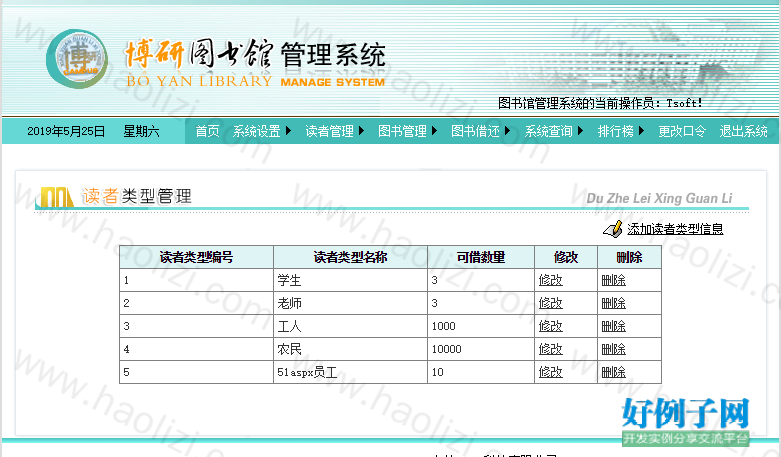Open the 排行榜 menu
Image resolution: width=781 pixels, height=457 pixels.
616,131
